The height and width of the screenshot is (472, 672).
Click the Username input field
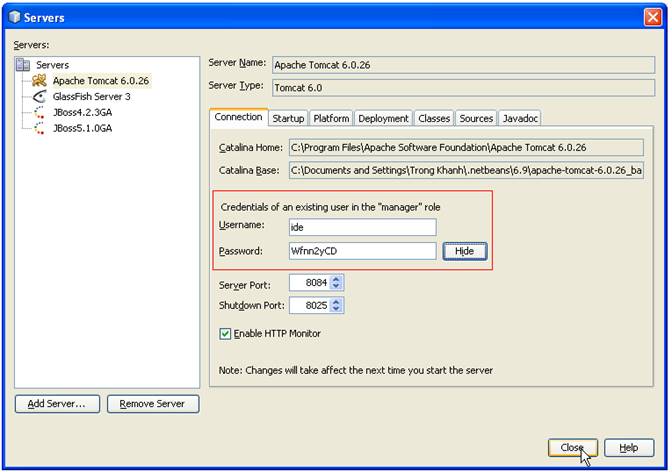coord(363,227)
